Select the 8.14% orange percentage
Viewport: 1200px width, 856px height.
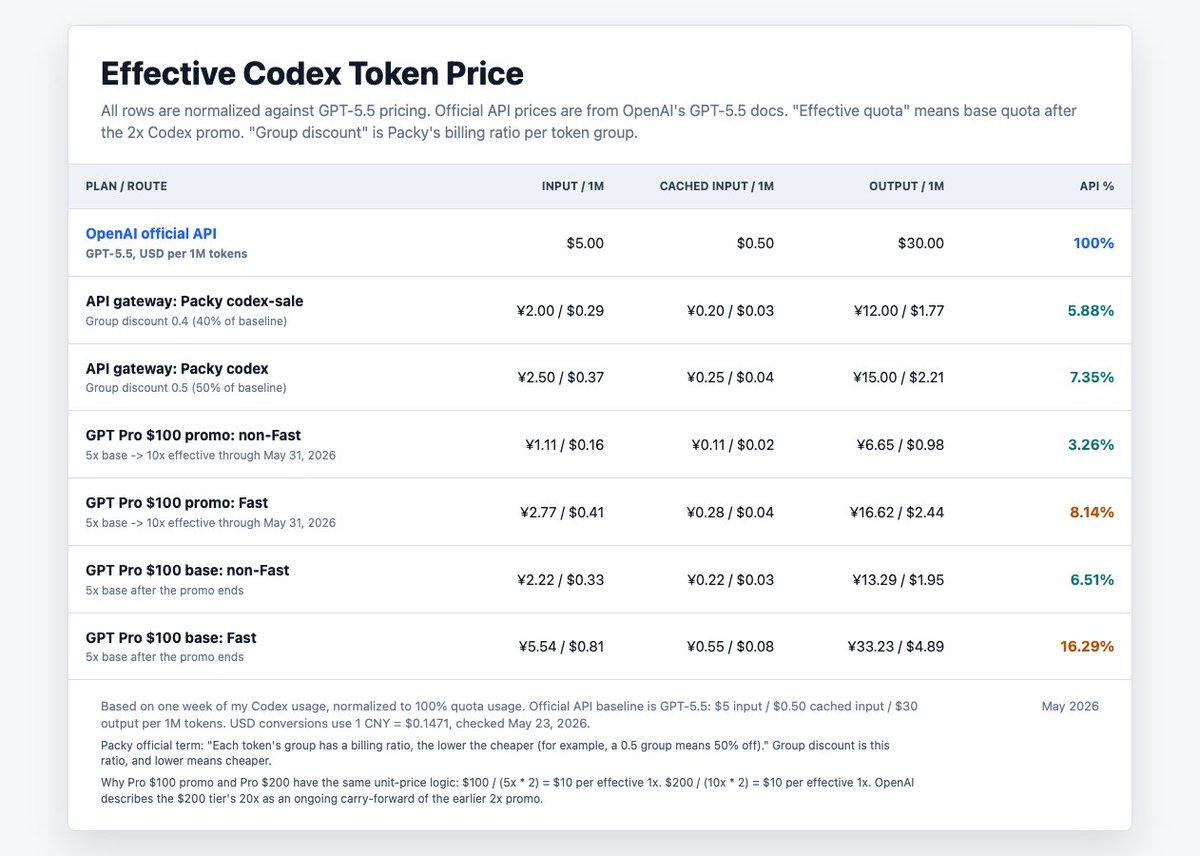1091,512
